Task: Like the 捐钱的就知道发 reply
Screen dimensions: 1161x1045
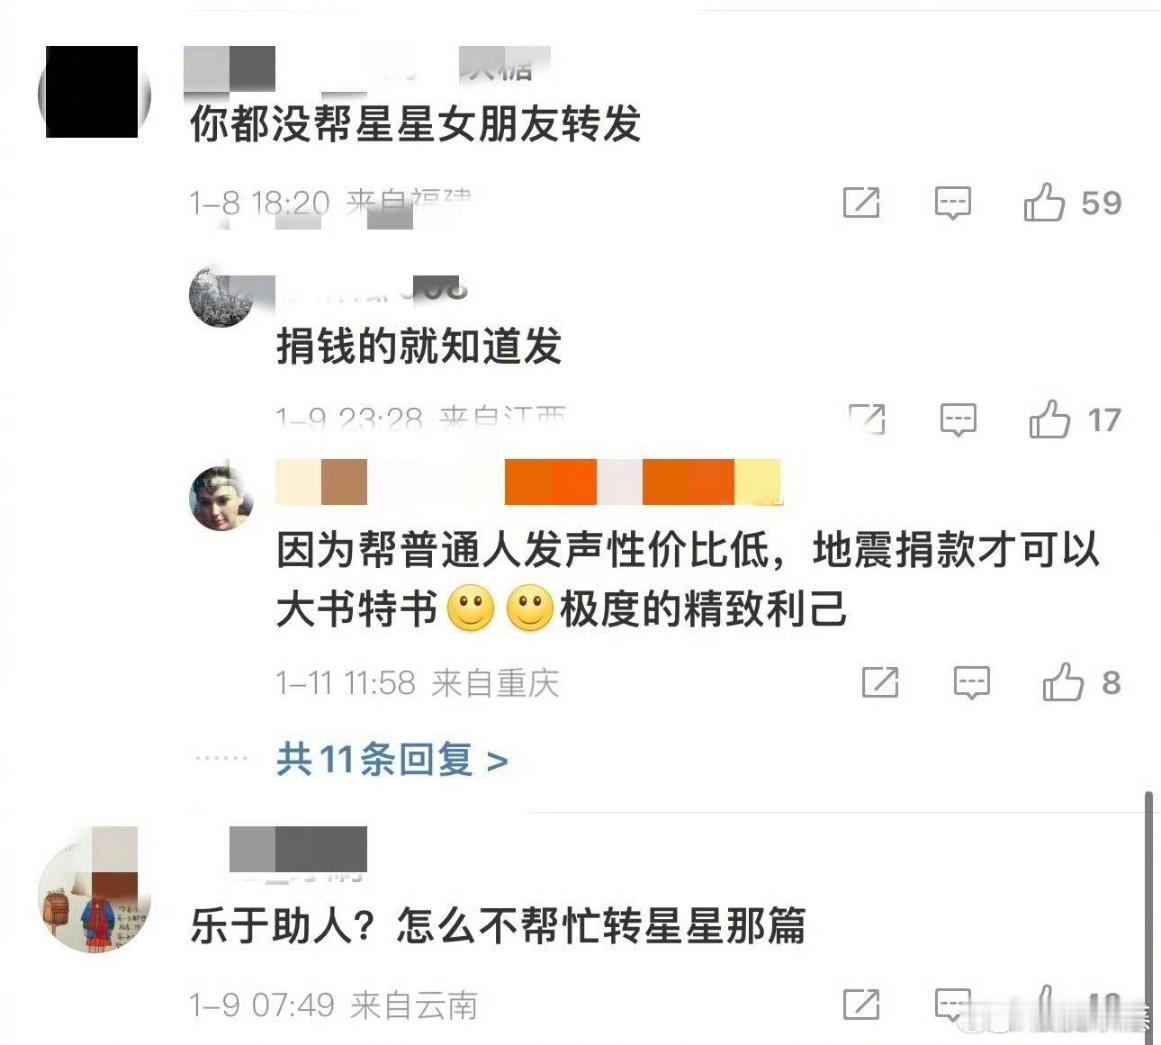Action: click(x=1049, y=419)
